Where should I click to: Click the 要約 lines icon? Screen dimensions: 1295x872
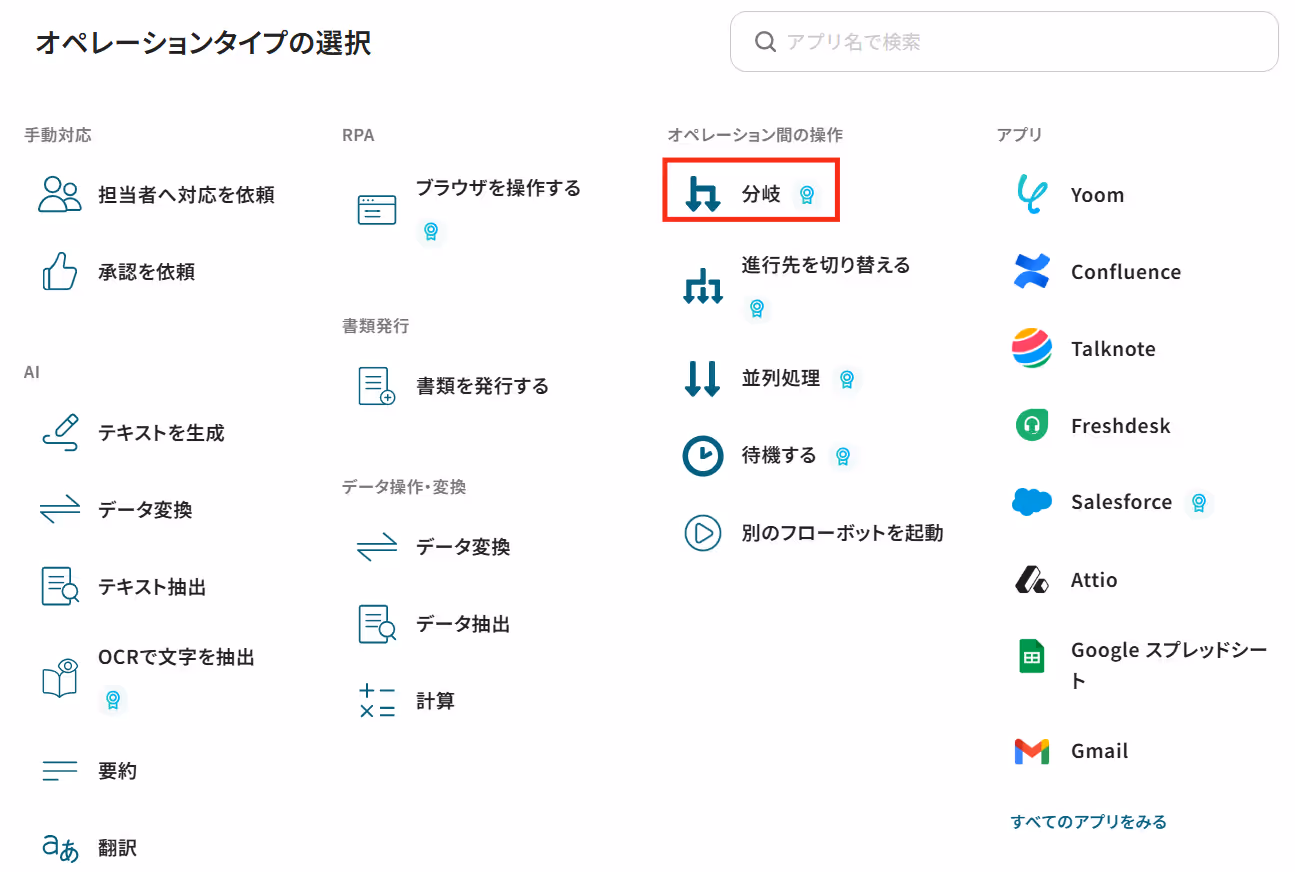60,771
